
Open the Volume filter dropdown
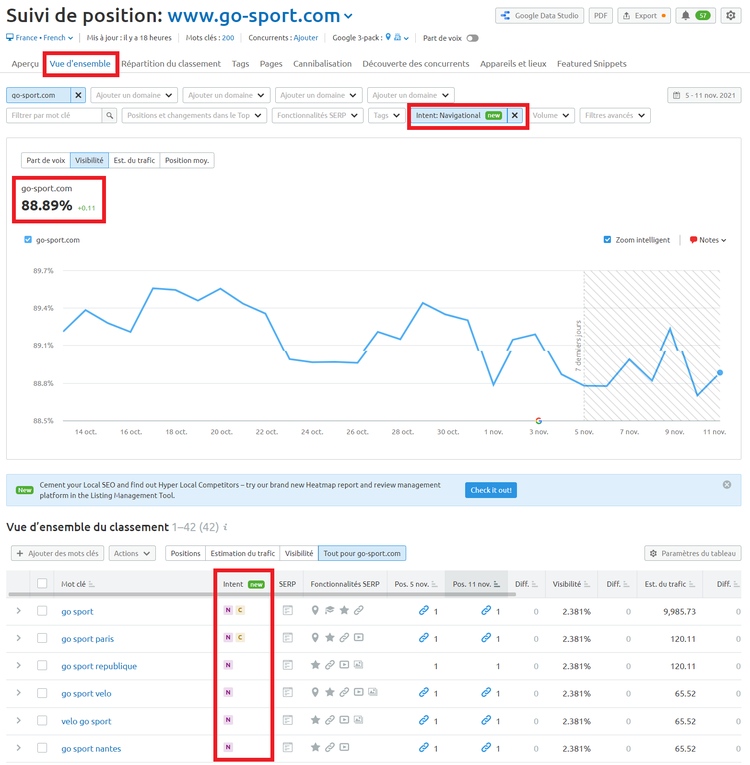(550, 116)
